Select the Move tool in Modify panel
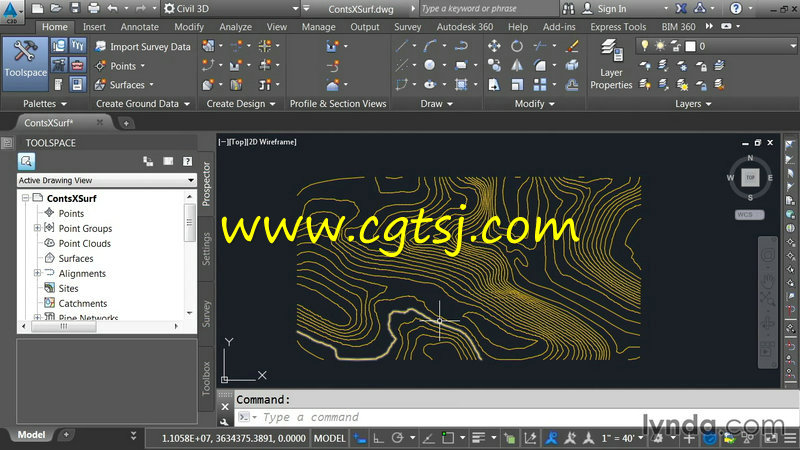This screenshot has width=800, height=450. click(x=494, y=46)
